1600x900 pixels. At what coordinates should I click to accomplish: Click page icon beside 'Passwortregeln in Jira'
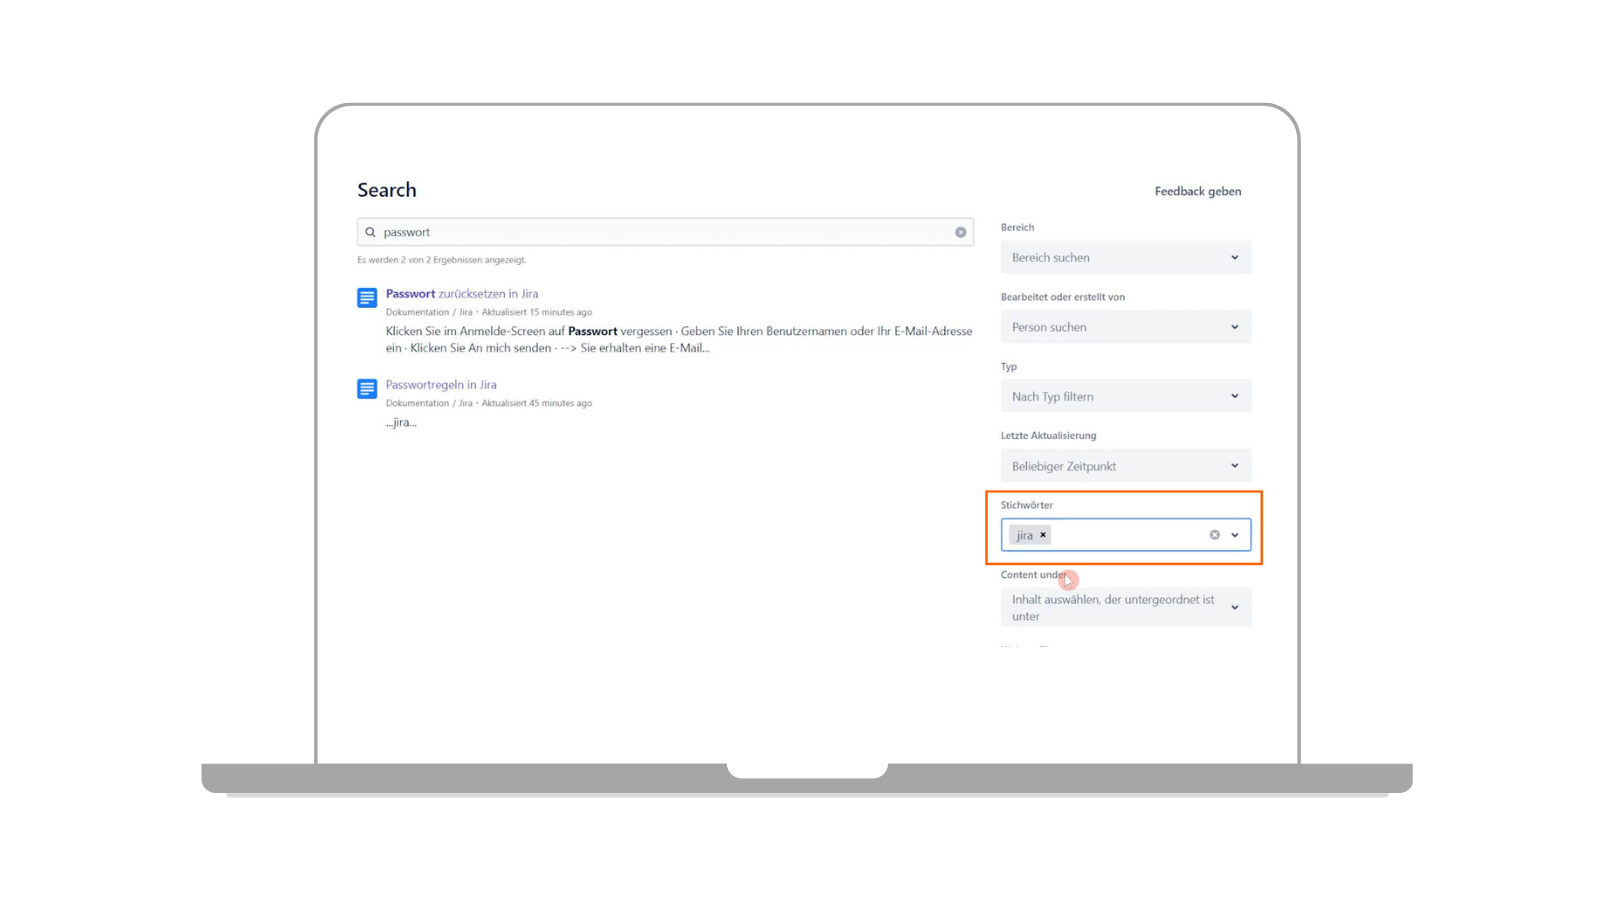tap(367, 389)
